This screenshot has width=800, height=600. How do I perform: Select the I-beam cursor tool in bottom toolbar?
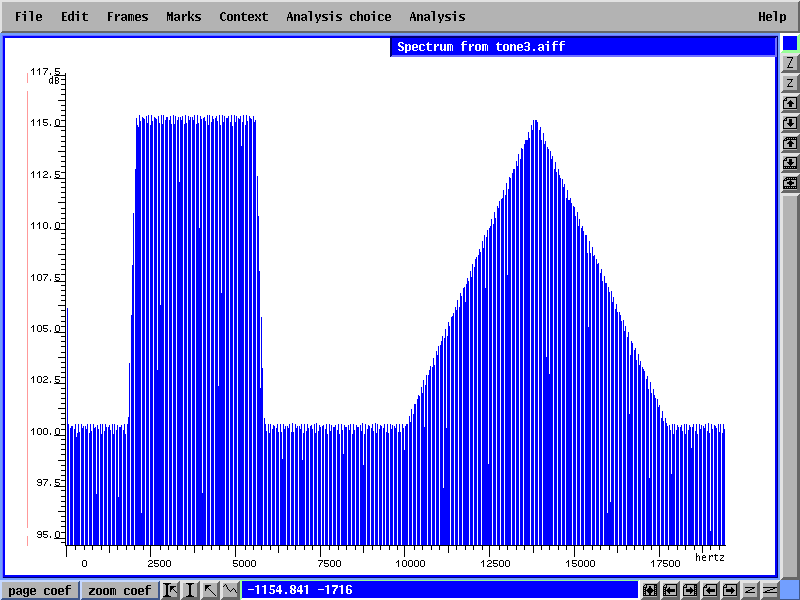[190, 590]
